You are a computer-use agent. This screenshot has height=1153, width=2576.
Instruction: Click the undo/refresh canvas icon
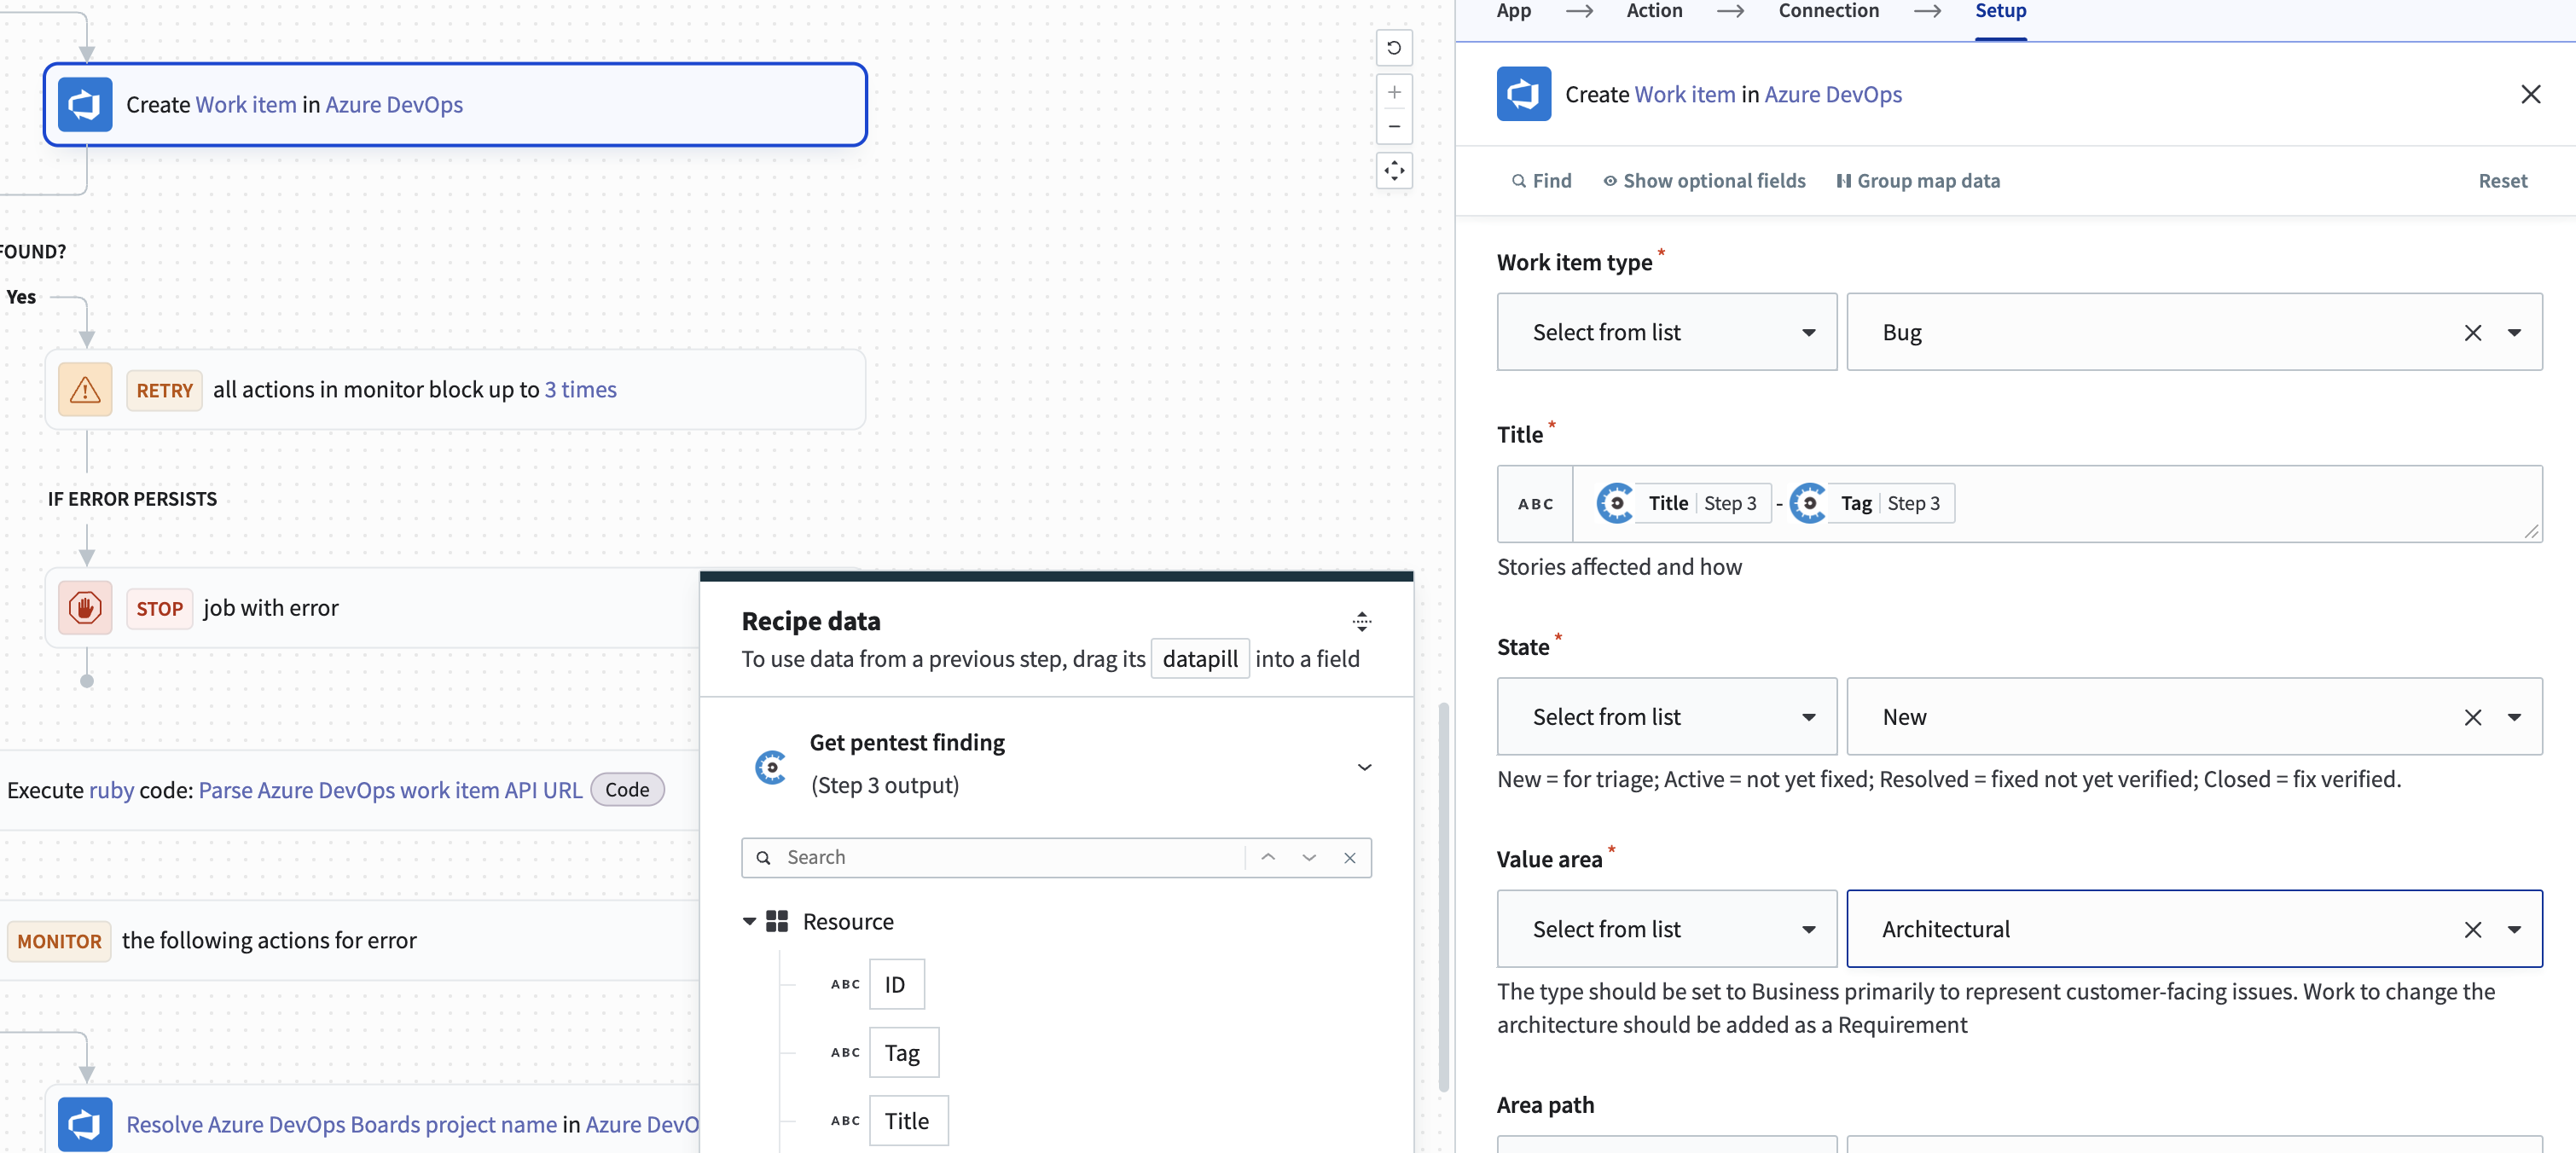[x=1394, y=47]
